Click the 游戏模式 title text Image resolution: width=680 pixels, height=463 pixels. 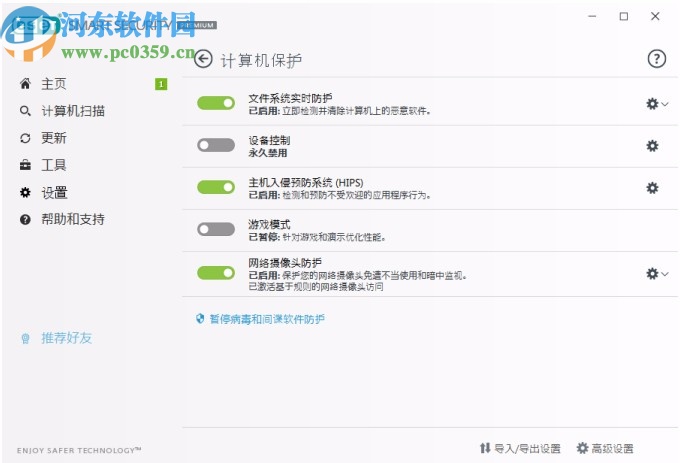coord(269,225)
